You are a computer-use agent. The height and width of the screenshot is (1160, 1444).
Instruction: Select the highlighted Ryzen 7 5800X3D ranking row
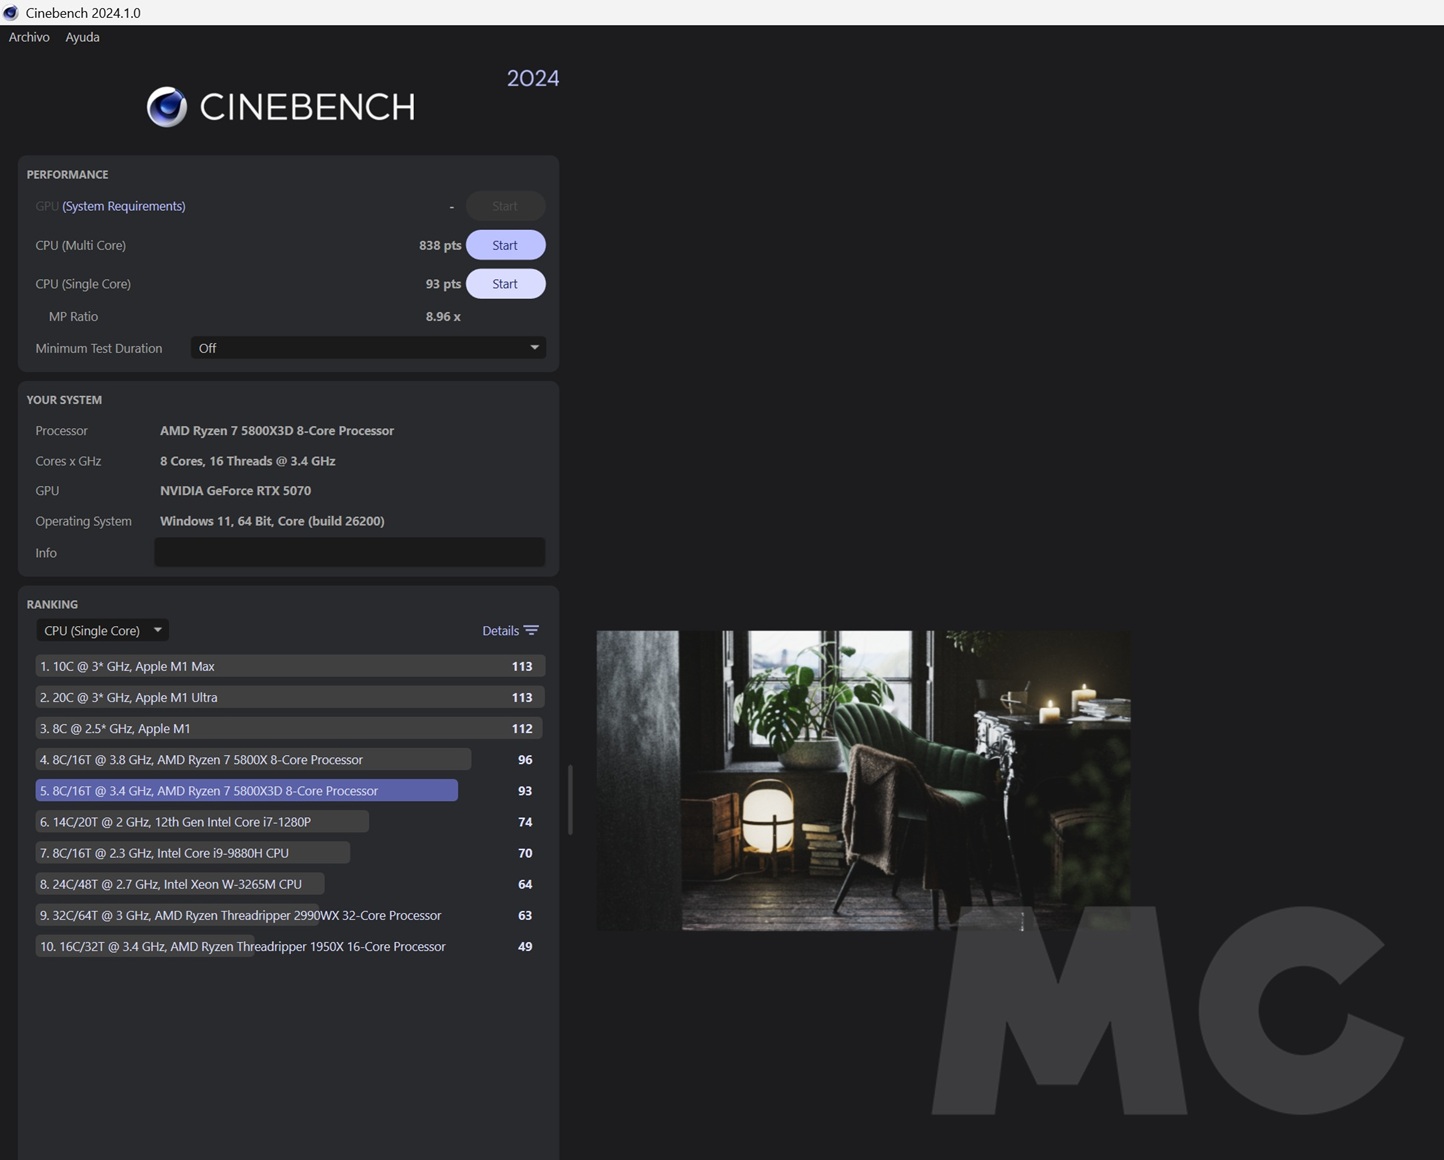[290, 790]
